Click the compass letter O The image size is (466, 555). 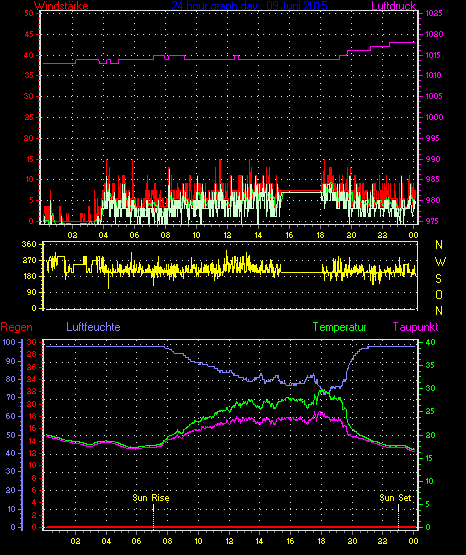439,295
